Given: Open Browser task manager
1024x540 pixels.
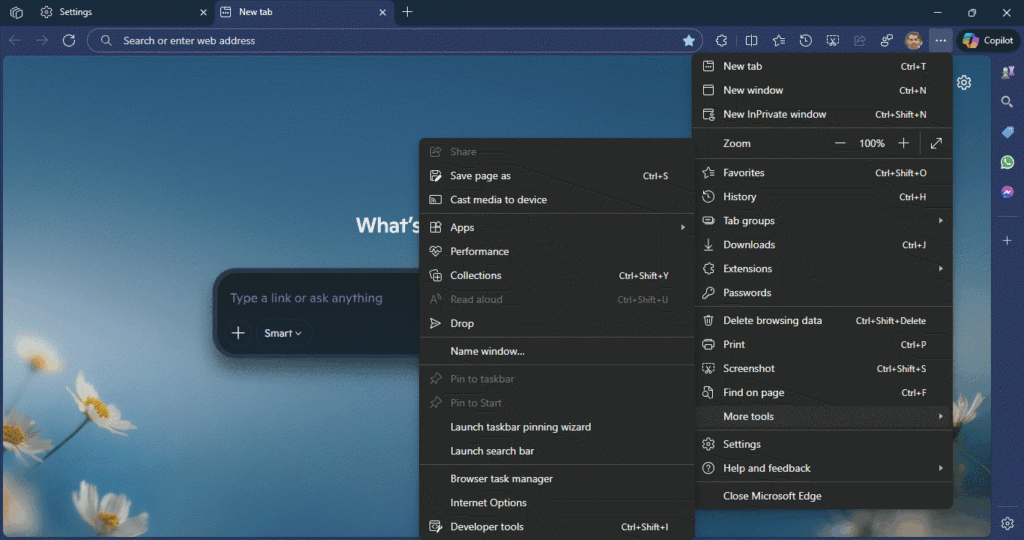Looking at the screenshot, I should pyautogui.click(x=556, y=479).
